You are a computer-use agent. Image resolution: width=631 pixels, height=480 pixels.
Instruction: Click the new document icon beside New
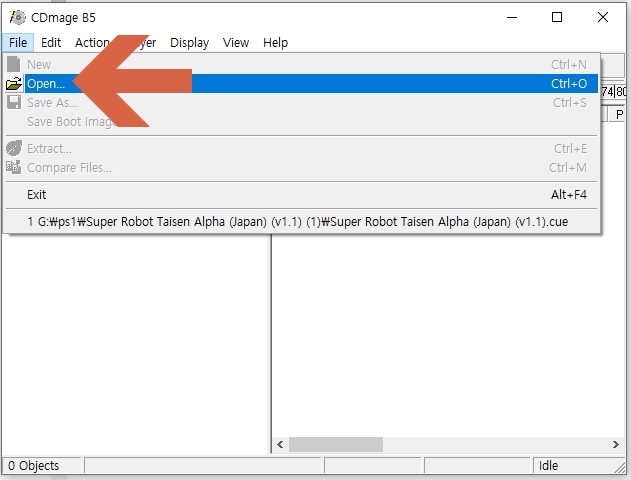pyautogui.click(x=14, y=64)
